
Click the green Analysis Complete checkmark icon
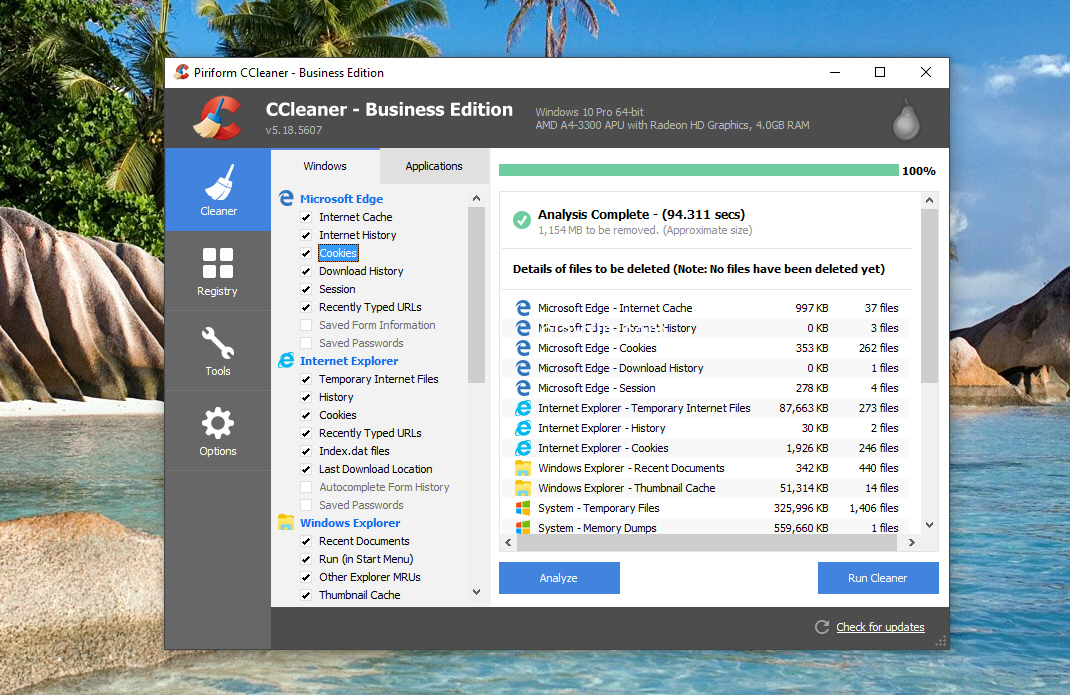point(522,221)
